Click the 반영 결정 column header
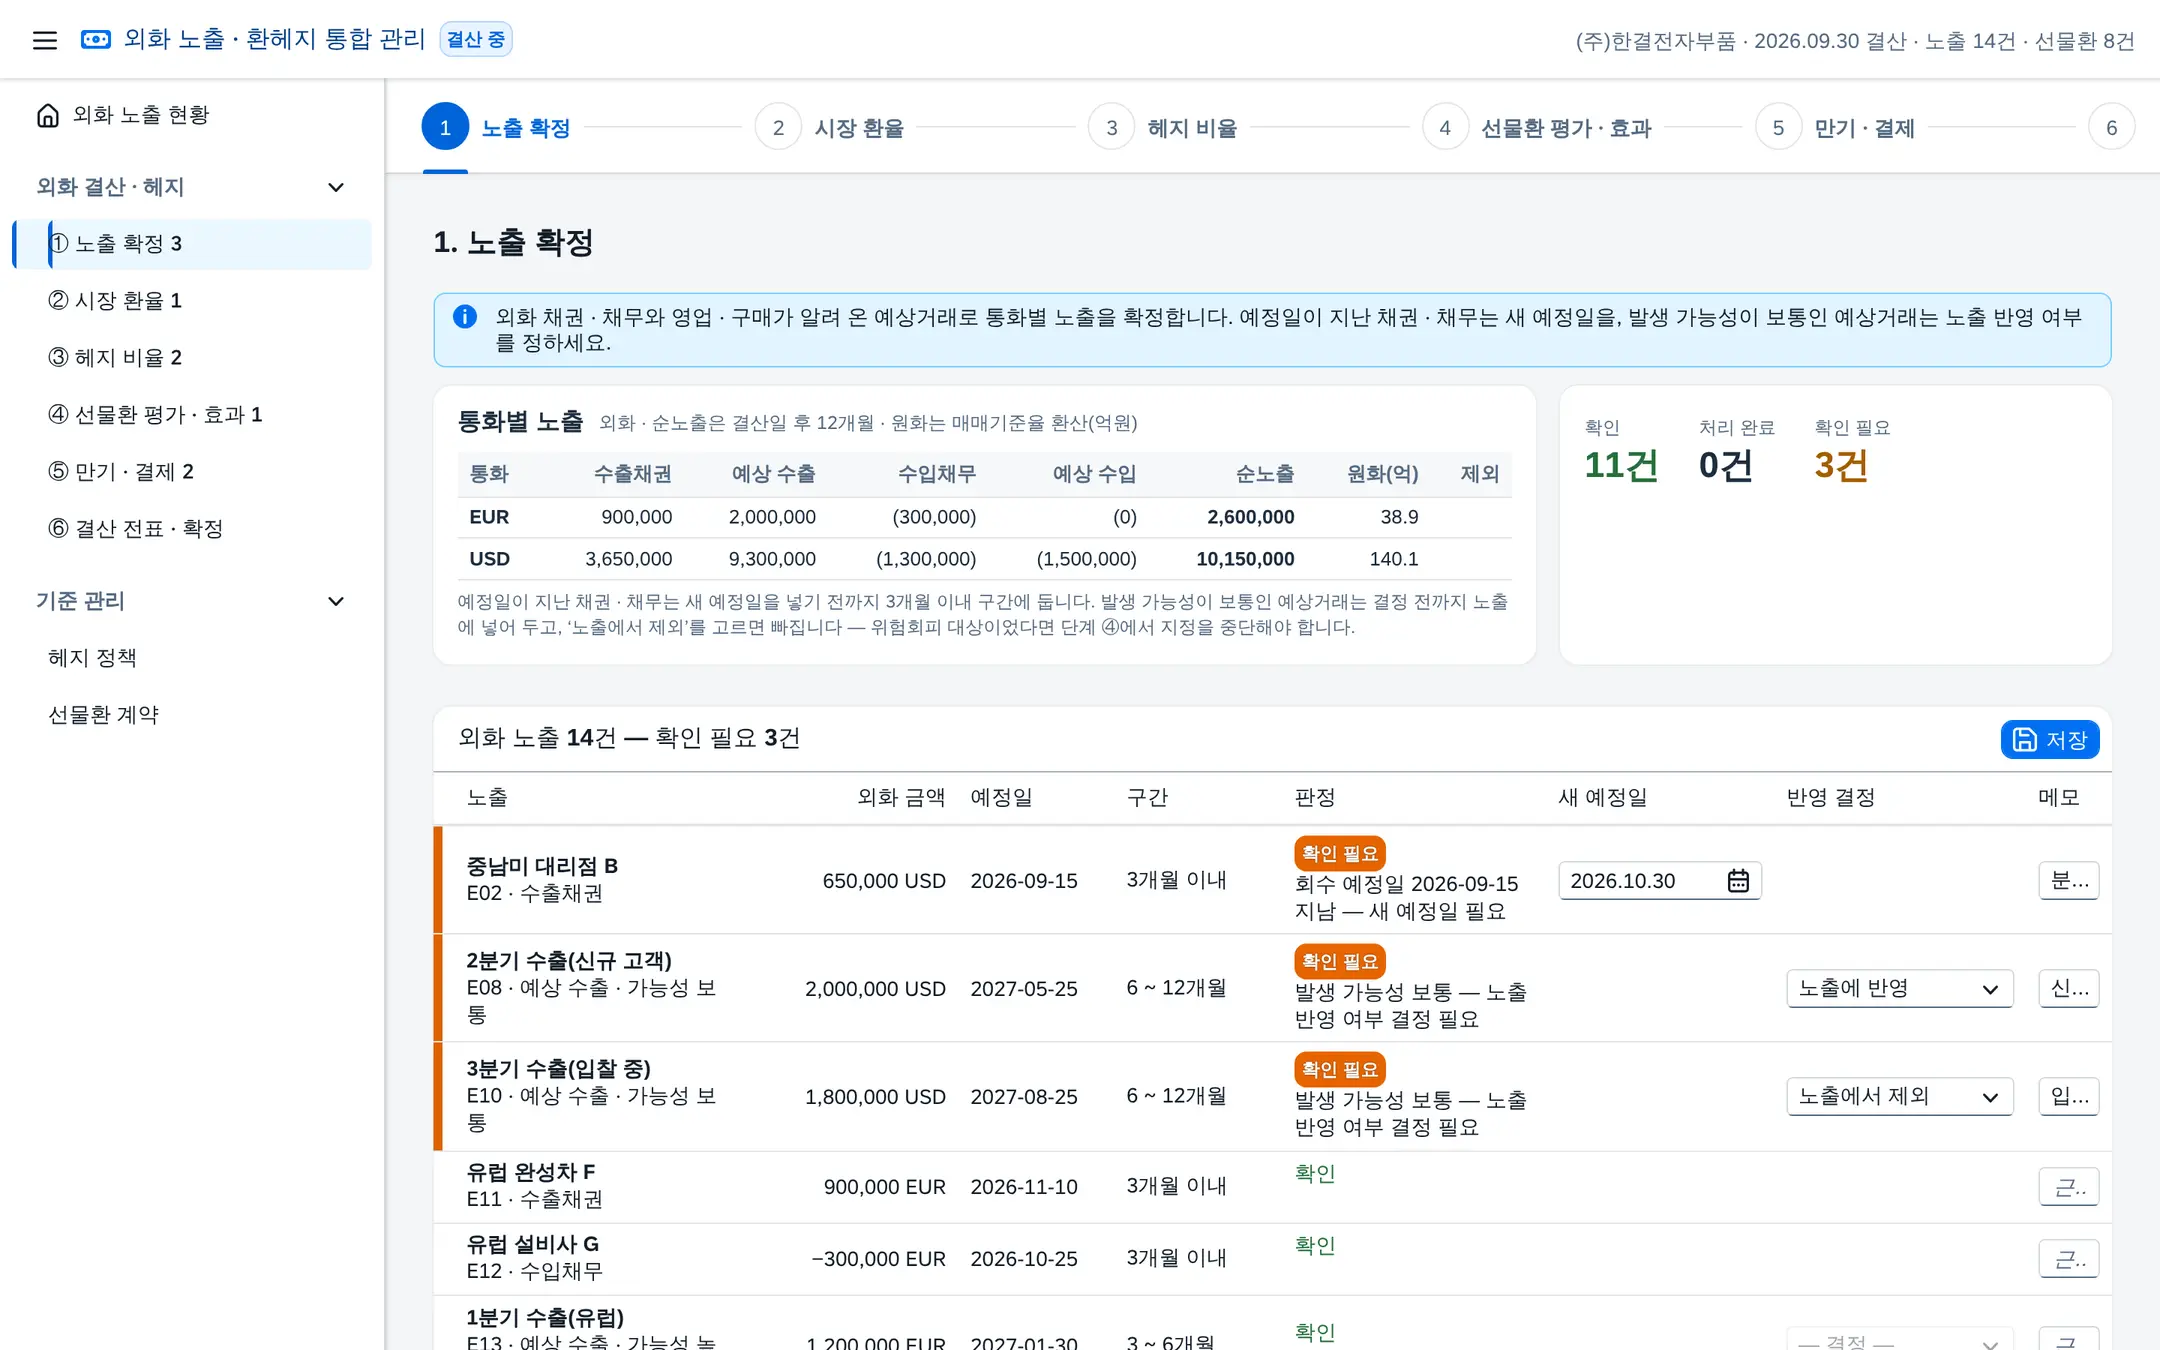This screenshot has height=1350, width=2160. (x=1830, y=798)
